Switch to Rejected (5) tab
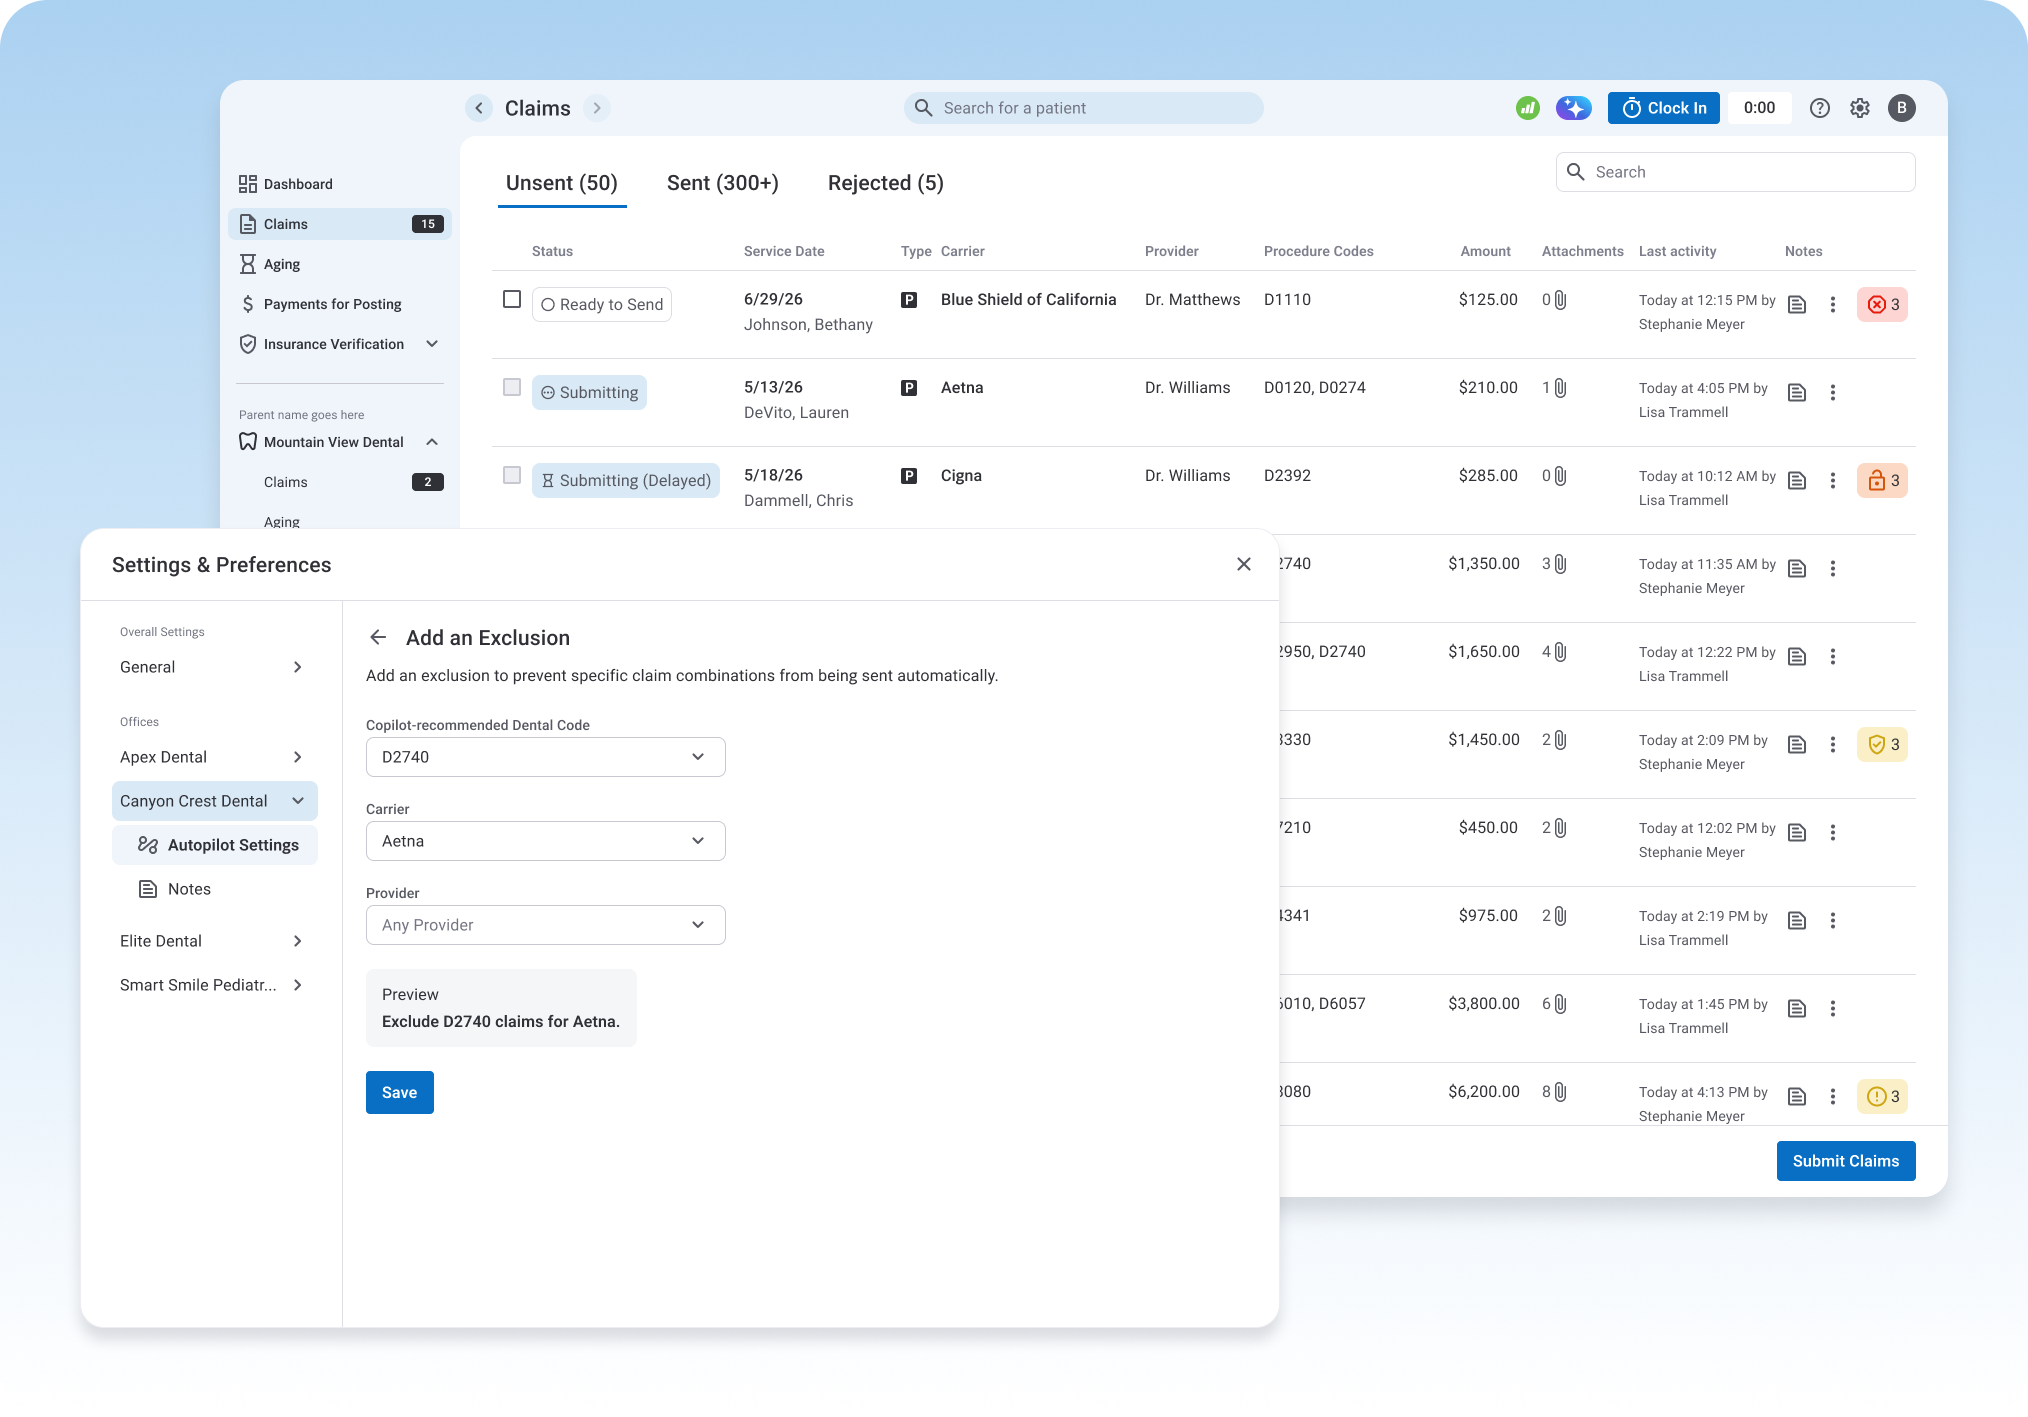Viewport: 2028px width, 1417px height. (886, 184)
